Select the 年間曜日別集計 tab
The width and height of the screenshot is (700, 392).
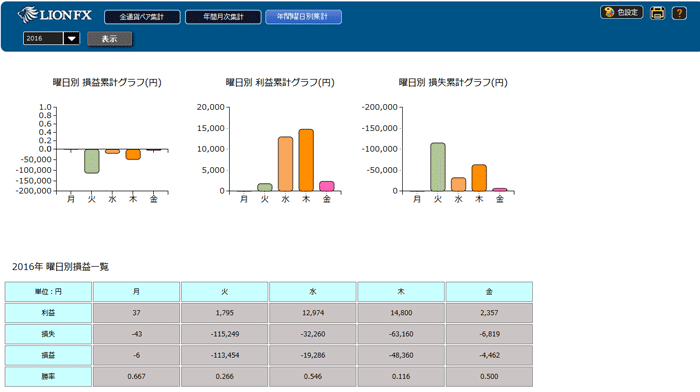[303, 17]
